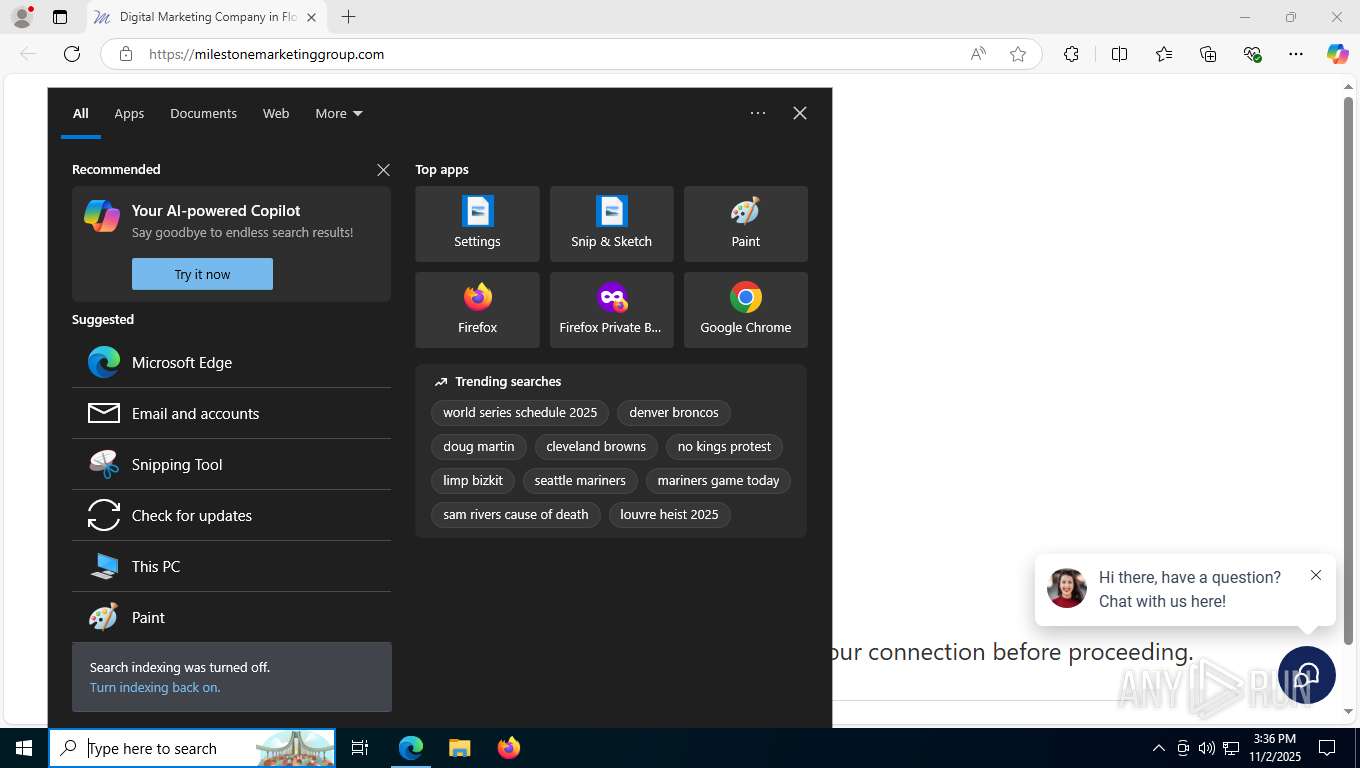Open Tab actions menu in Edge
This screenshot has width=1360, height=768.
point(60,17)
